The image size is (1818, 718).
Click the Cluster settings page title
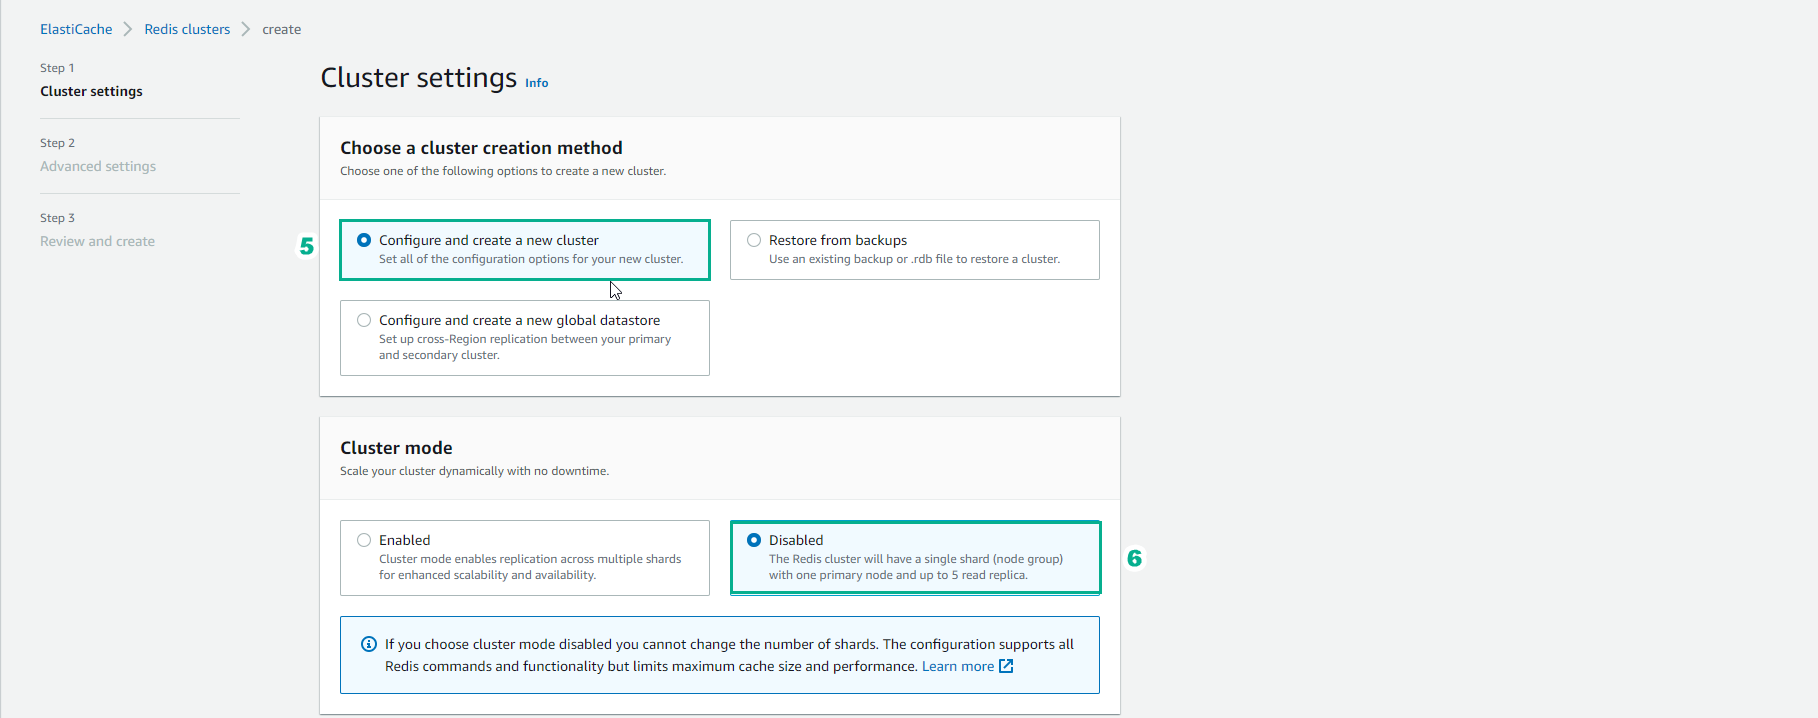[419, 78]
